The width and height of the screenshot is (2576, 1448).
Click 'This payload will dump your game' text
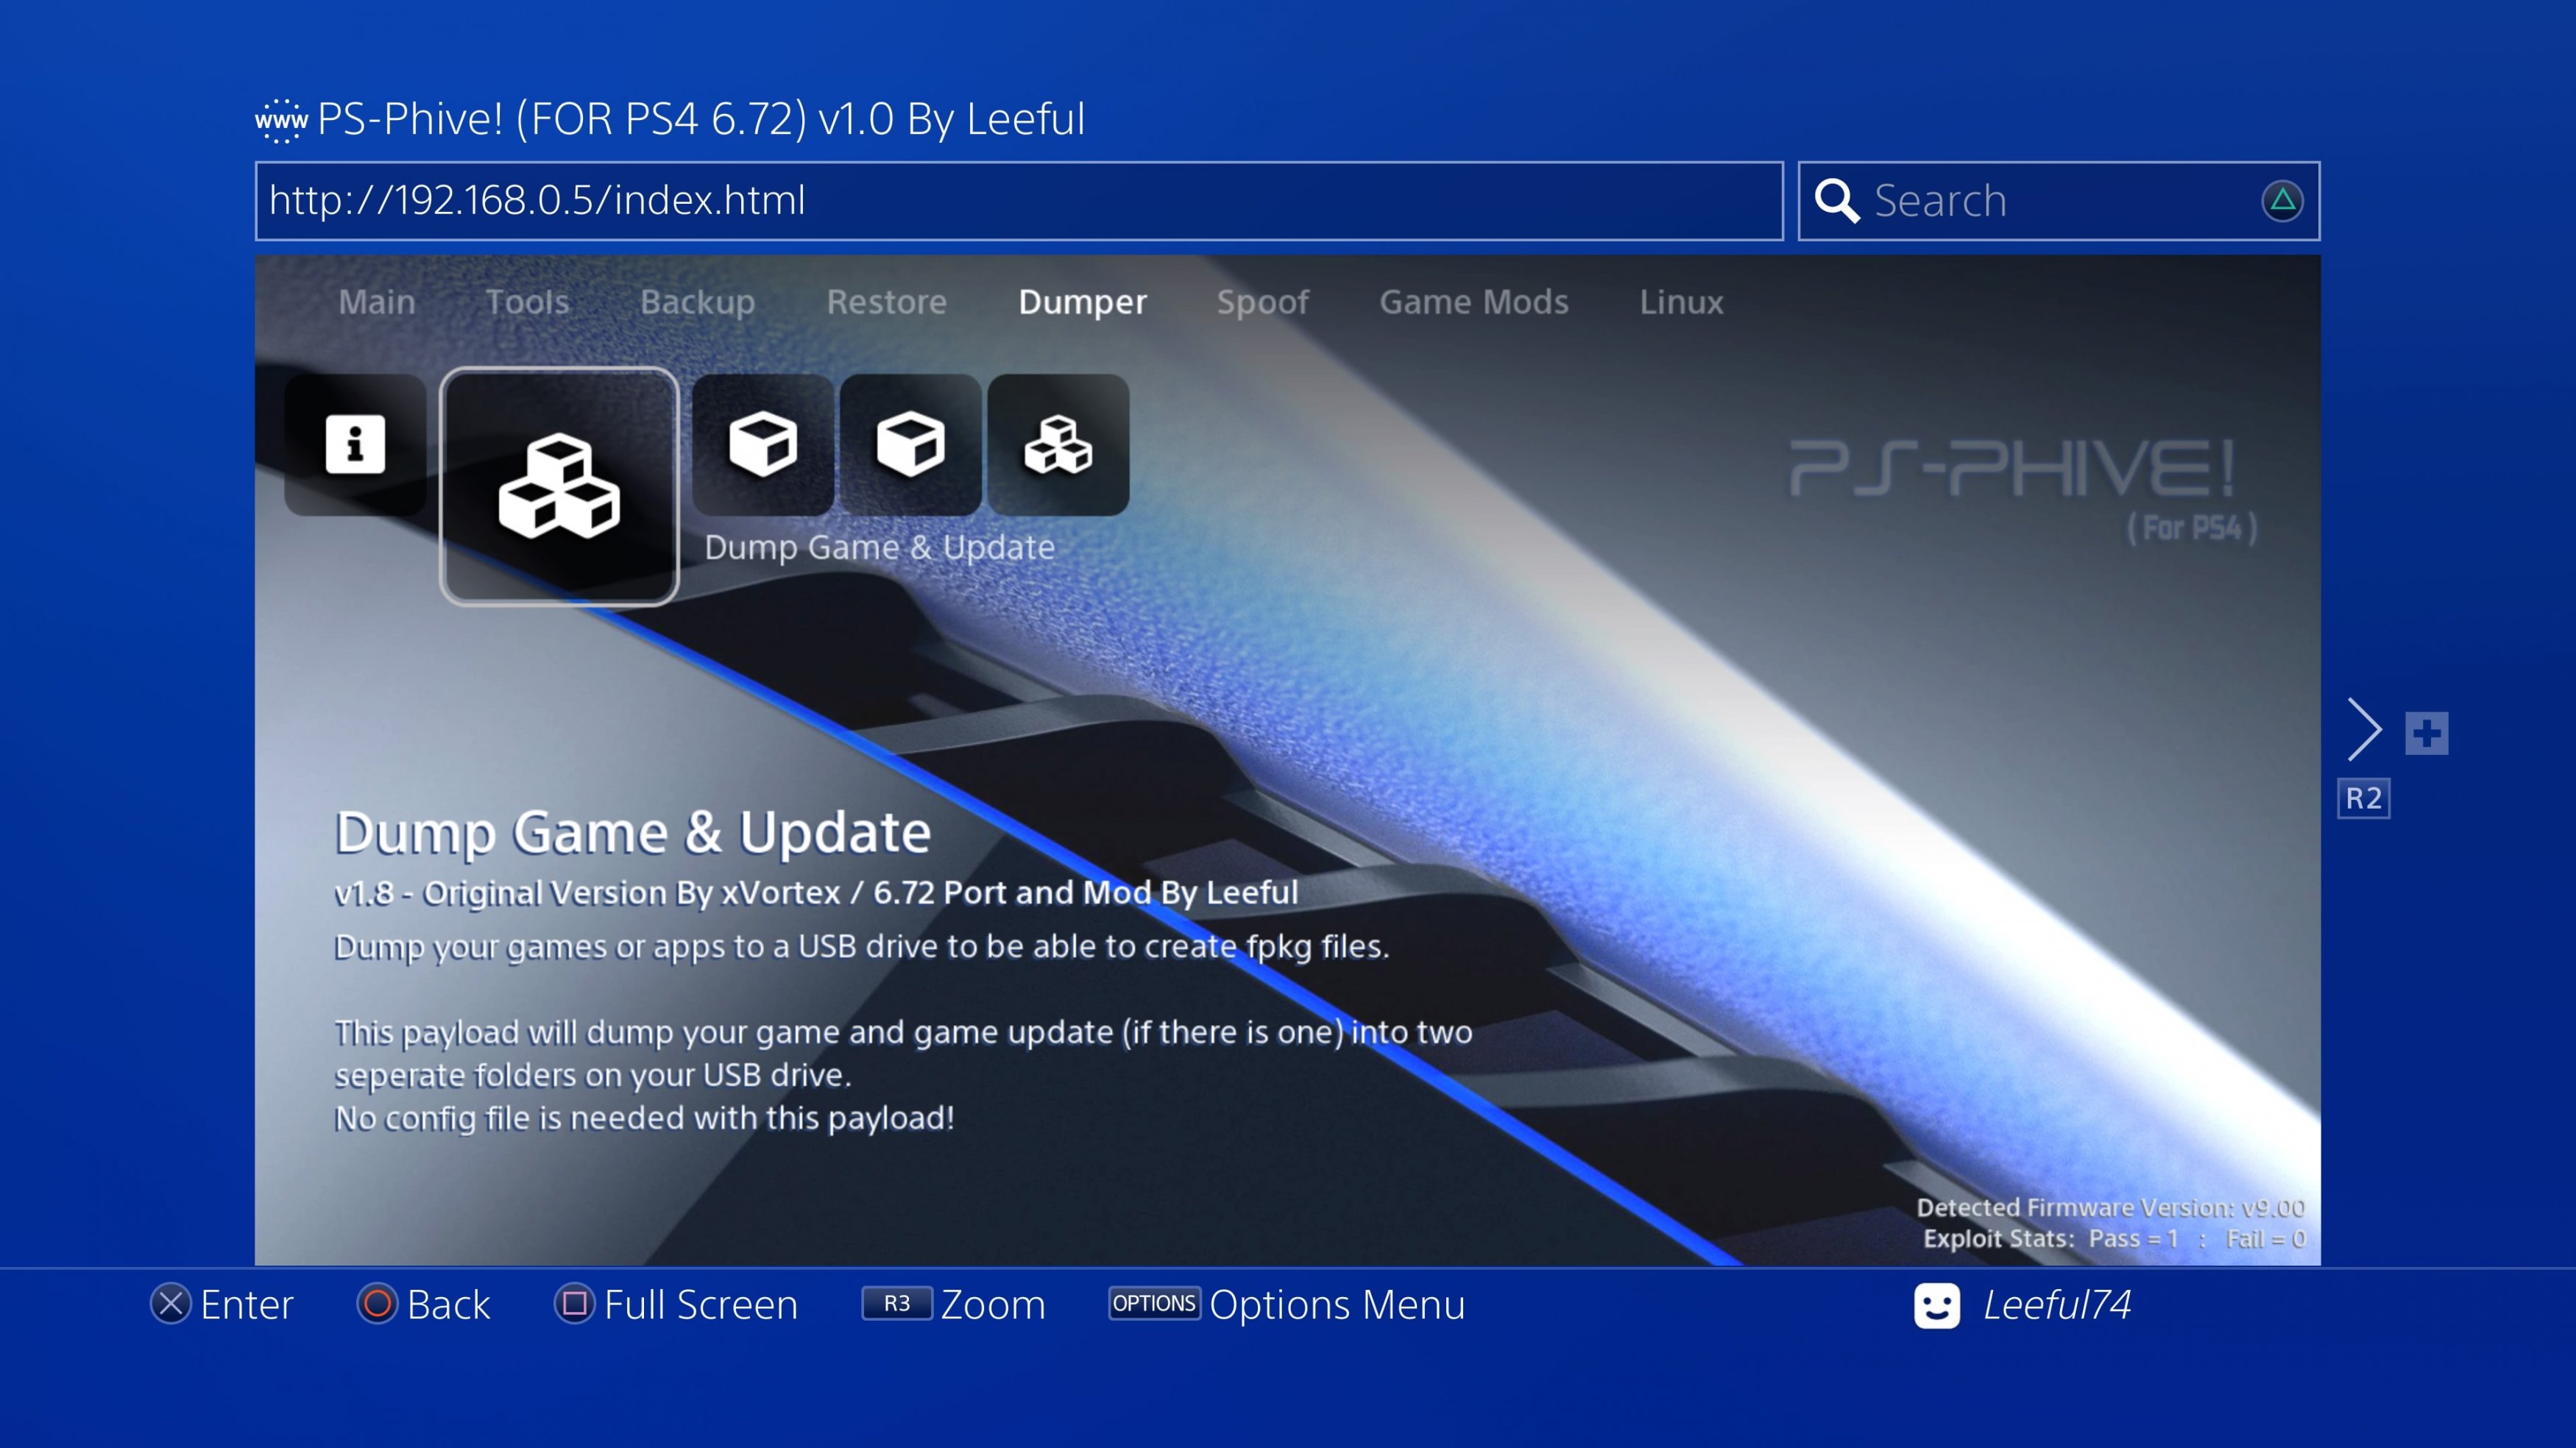[x=904, y=1032]
